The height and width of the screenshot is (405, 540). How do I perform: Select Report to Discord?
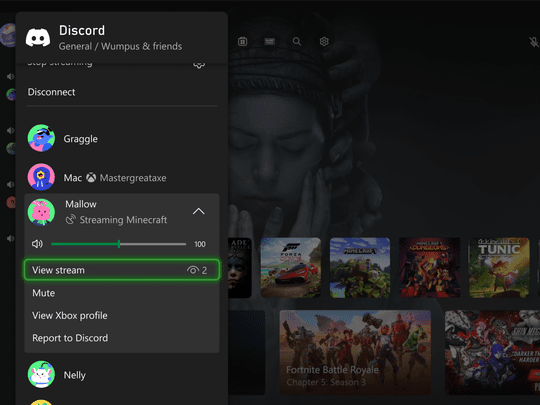(122, 338)
